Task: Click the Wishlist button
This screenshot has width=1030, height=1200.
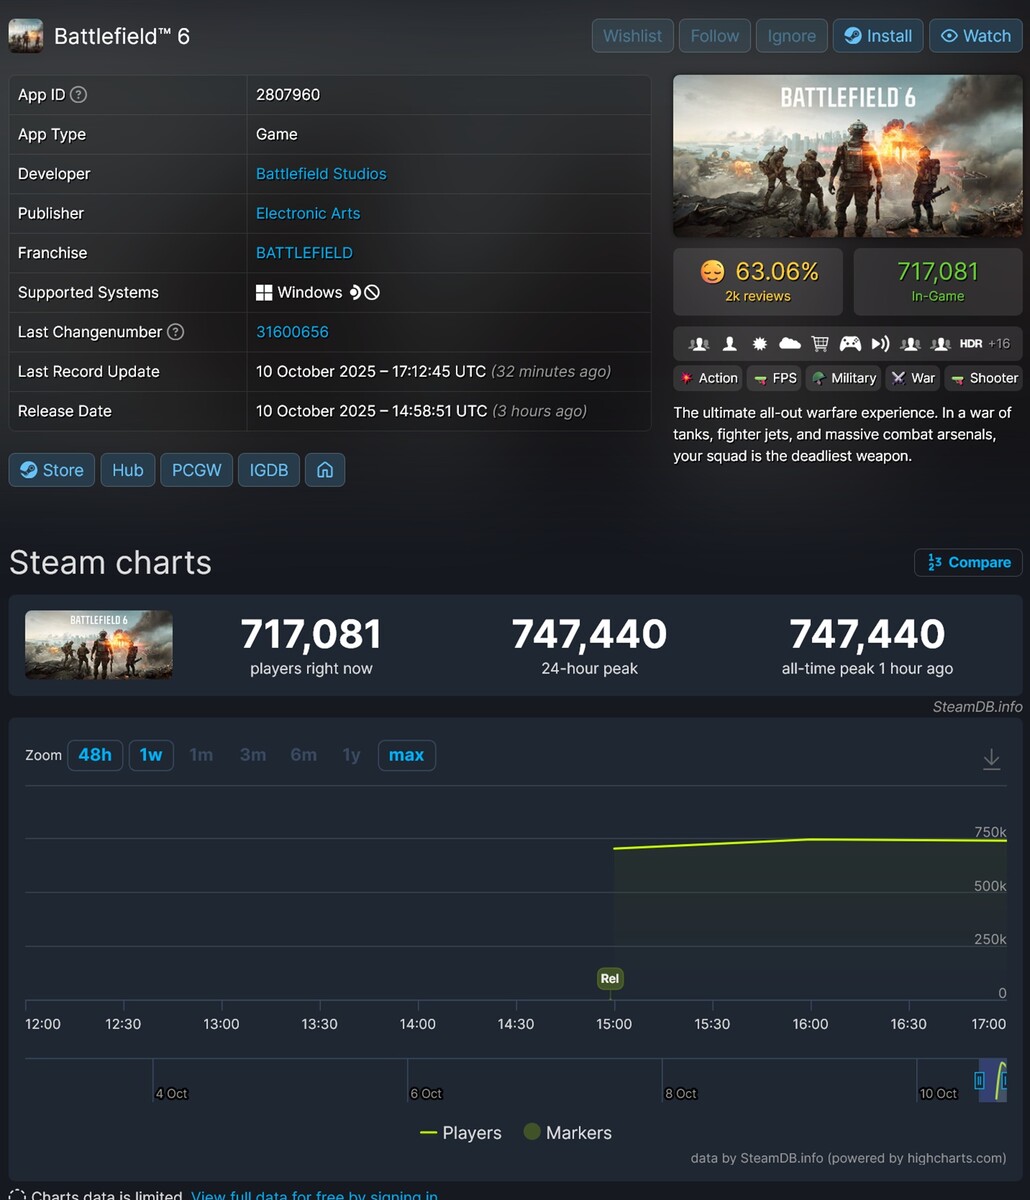Action: coord(632,35)
